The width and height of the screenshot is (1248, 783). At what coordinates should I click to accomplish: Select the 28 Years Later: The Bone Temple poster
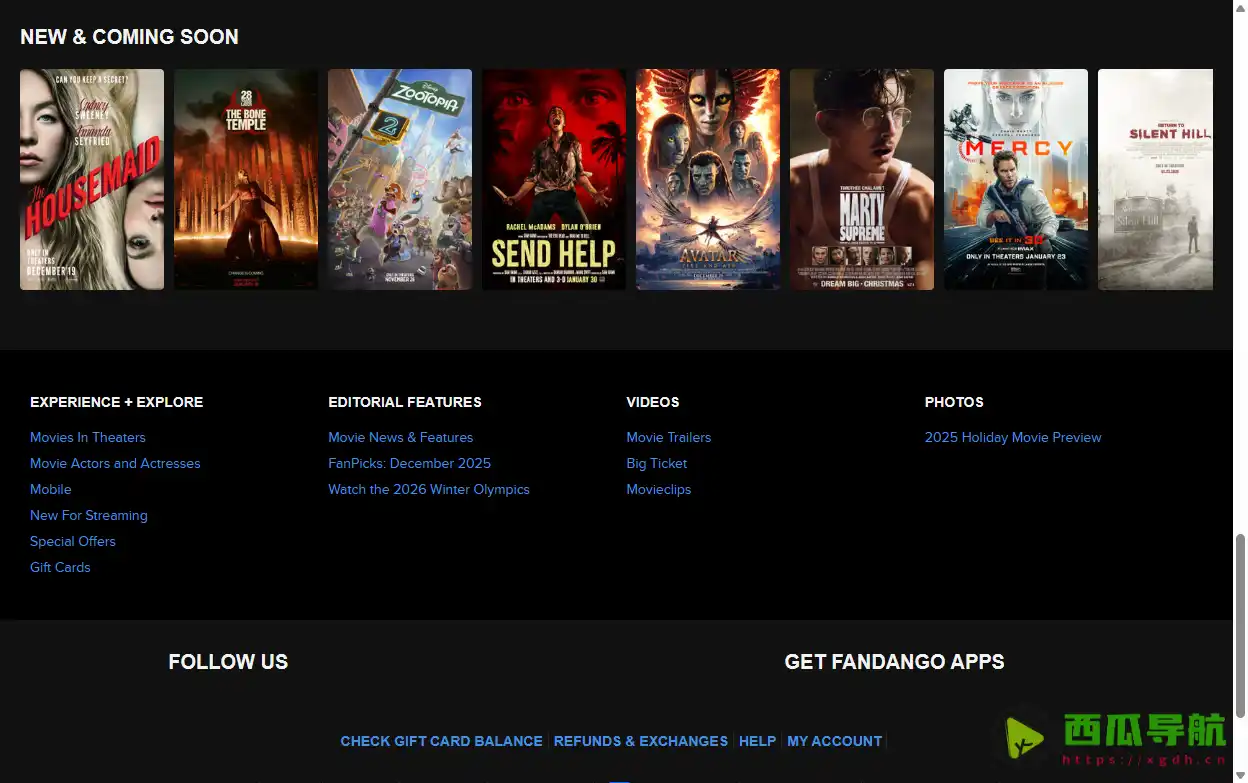(246, 180)
